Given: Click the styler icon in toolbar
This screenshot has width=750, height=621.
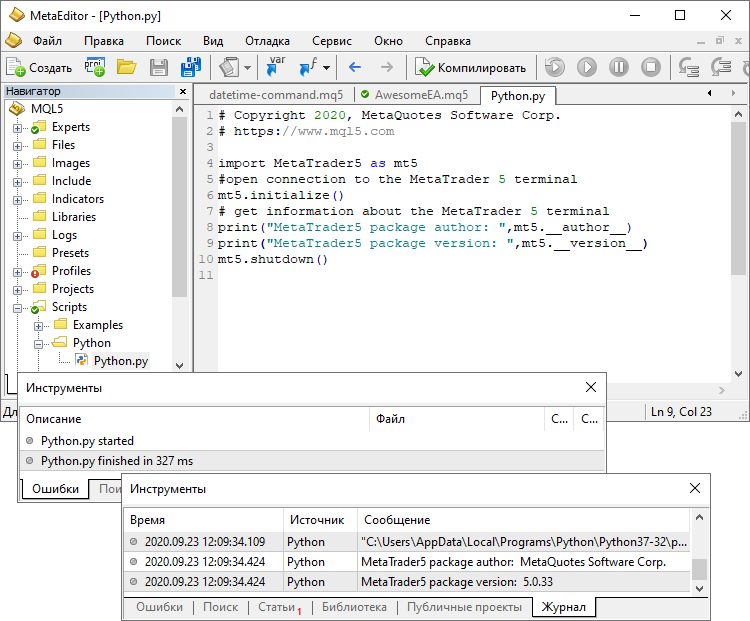Looking at the screenshot, I should click(229, 67).
